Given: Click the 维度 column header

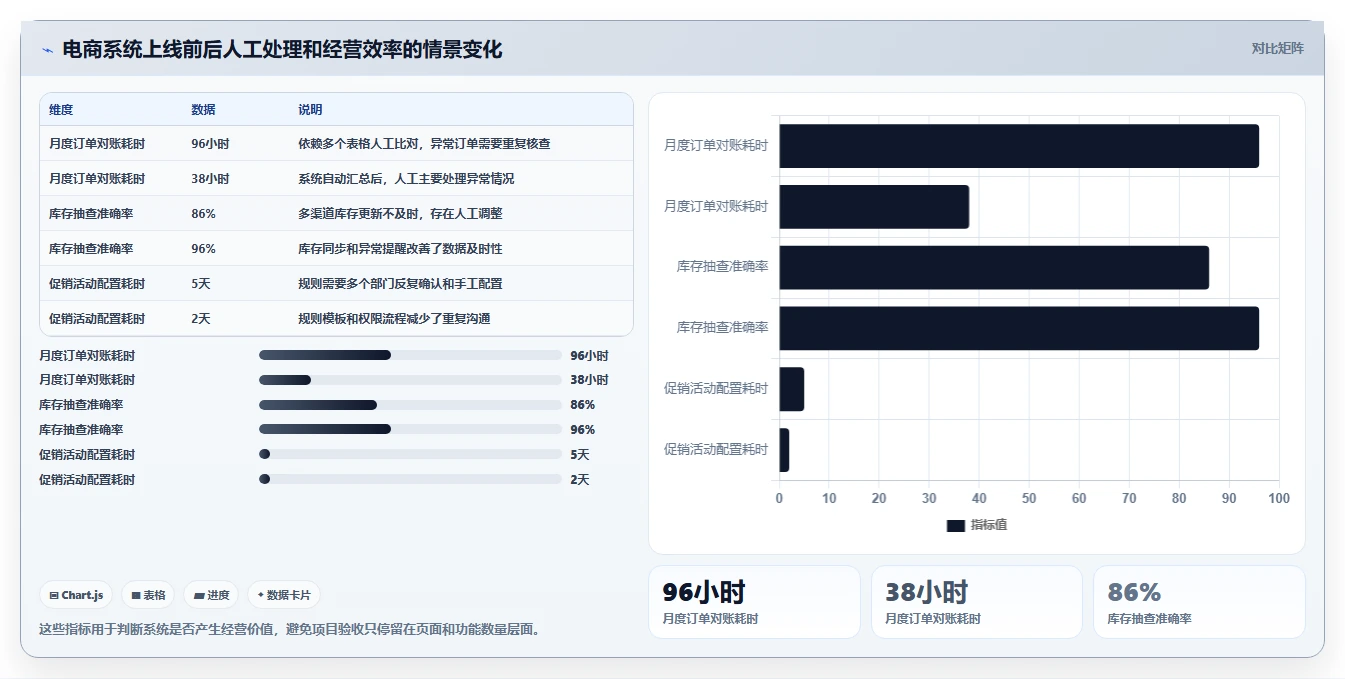Looking at the screenshot, I should coord(61,110).
